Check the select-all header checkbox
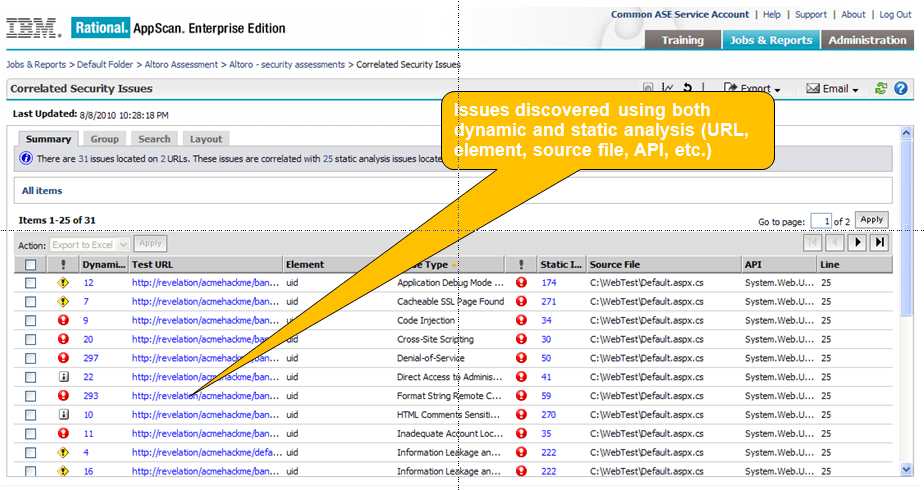This screenshot has height=490, width=924. [x=30, y=265]
